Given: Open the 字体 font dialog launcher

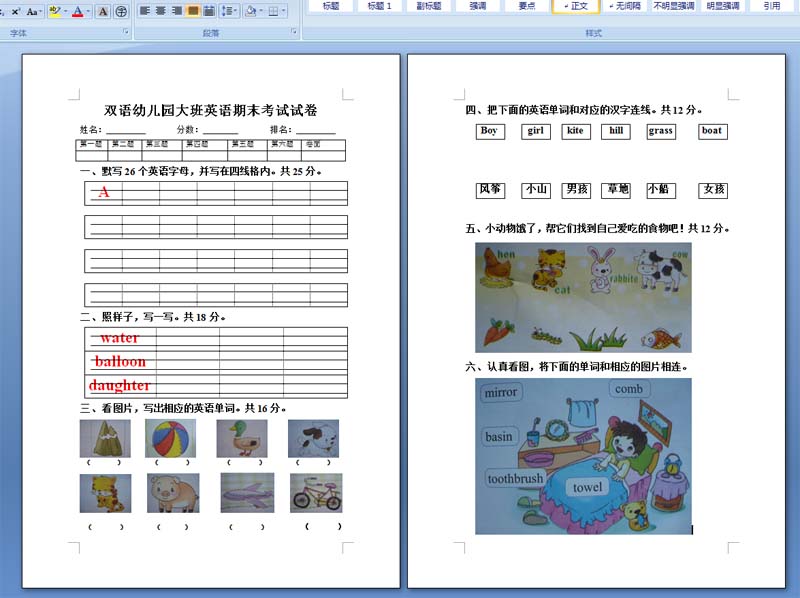Looking at the screenshot, I should pyautogui.click(x=126, y=32).
